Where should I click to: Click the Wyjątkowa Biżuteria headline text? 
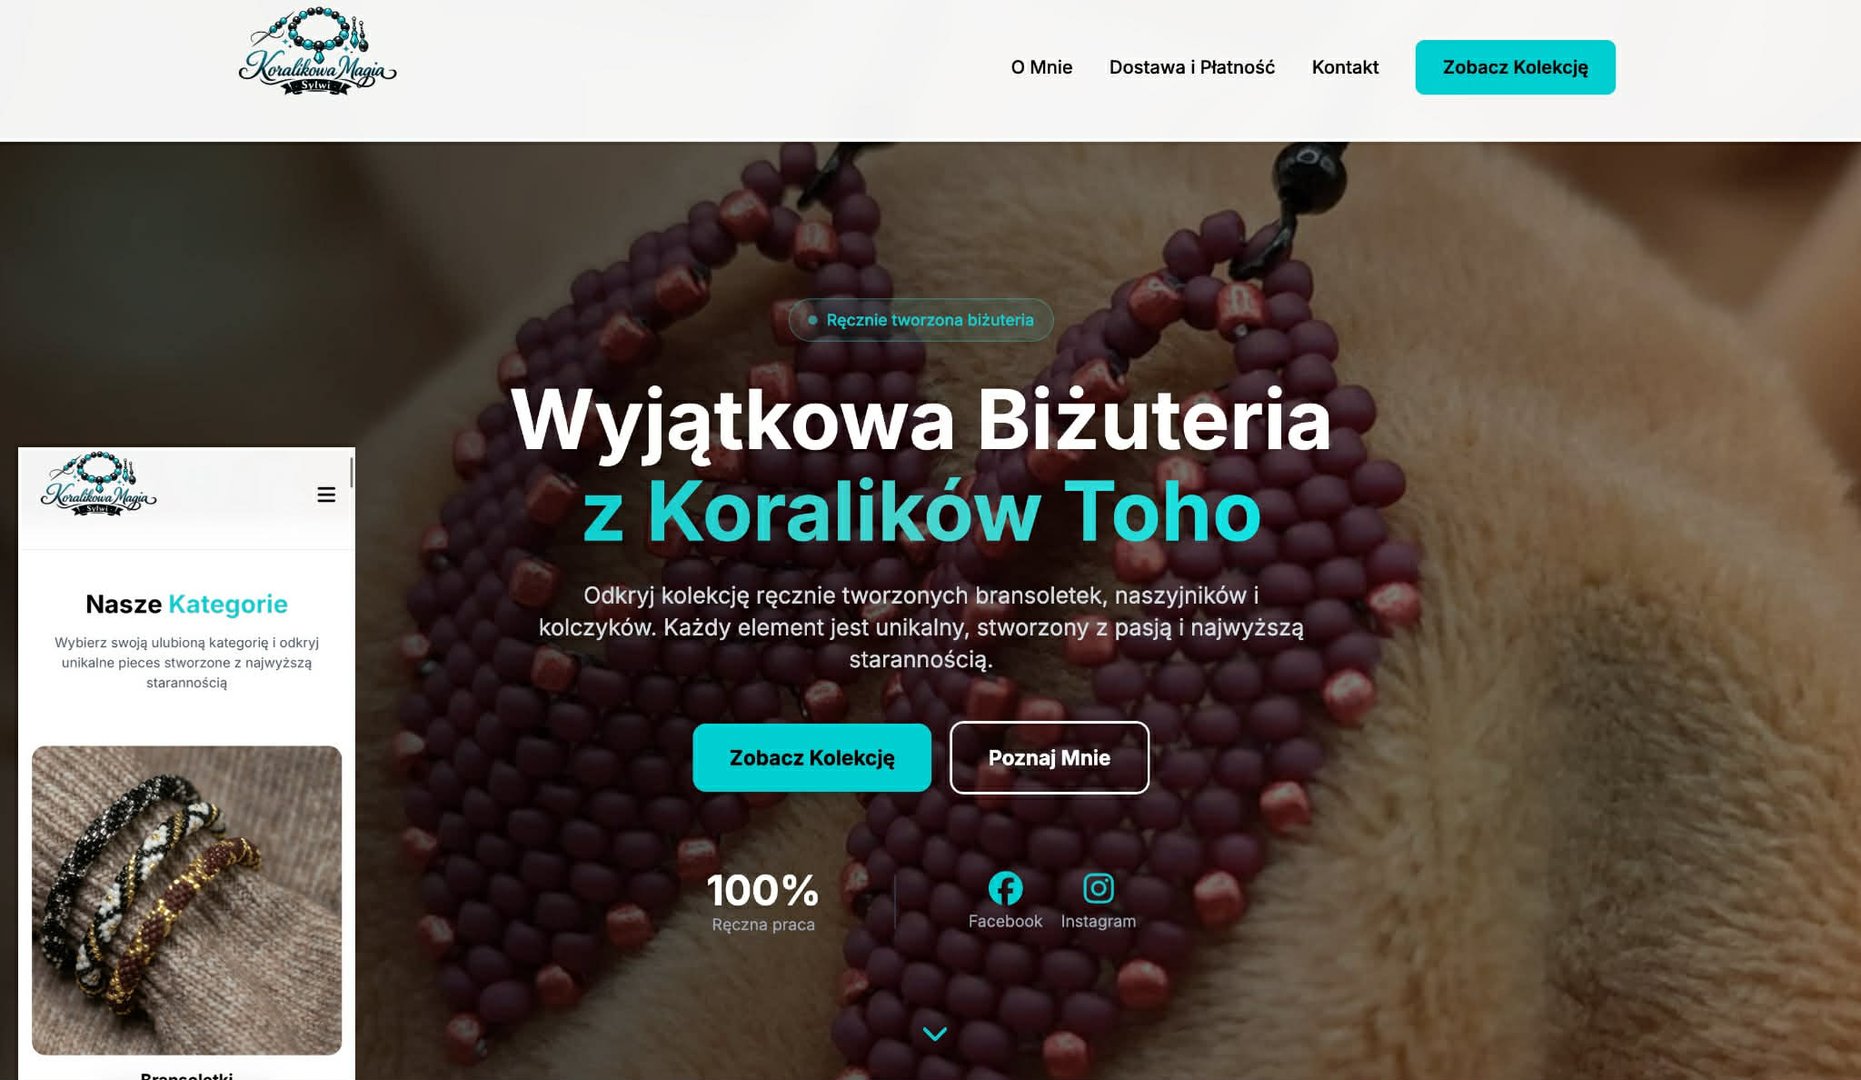921,421
